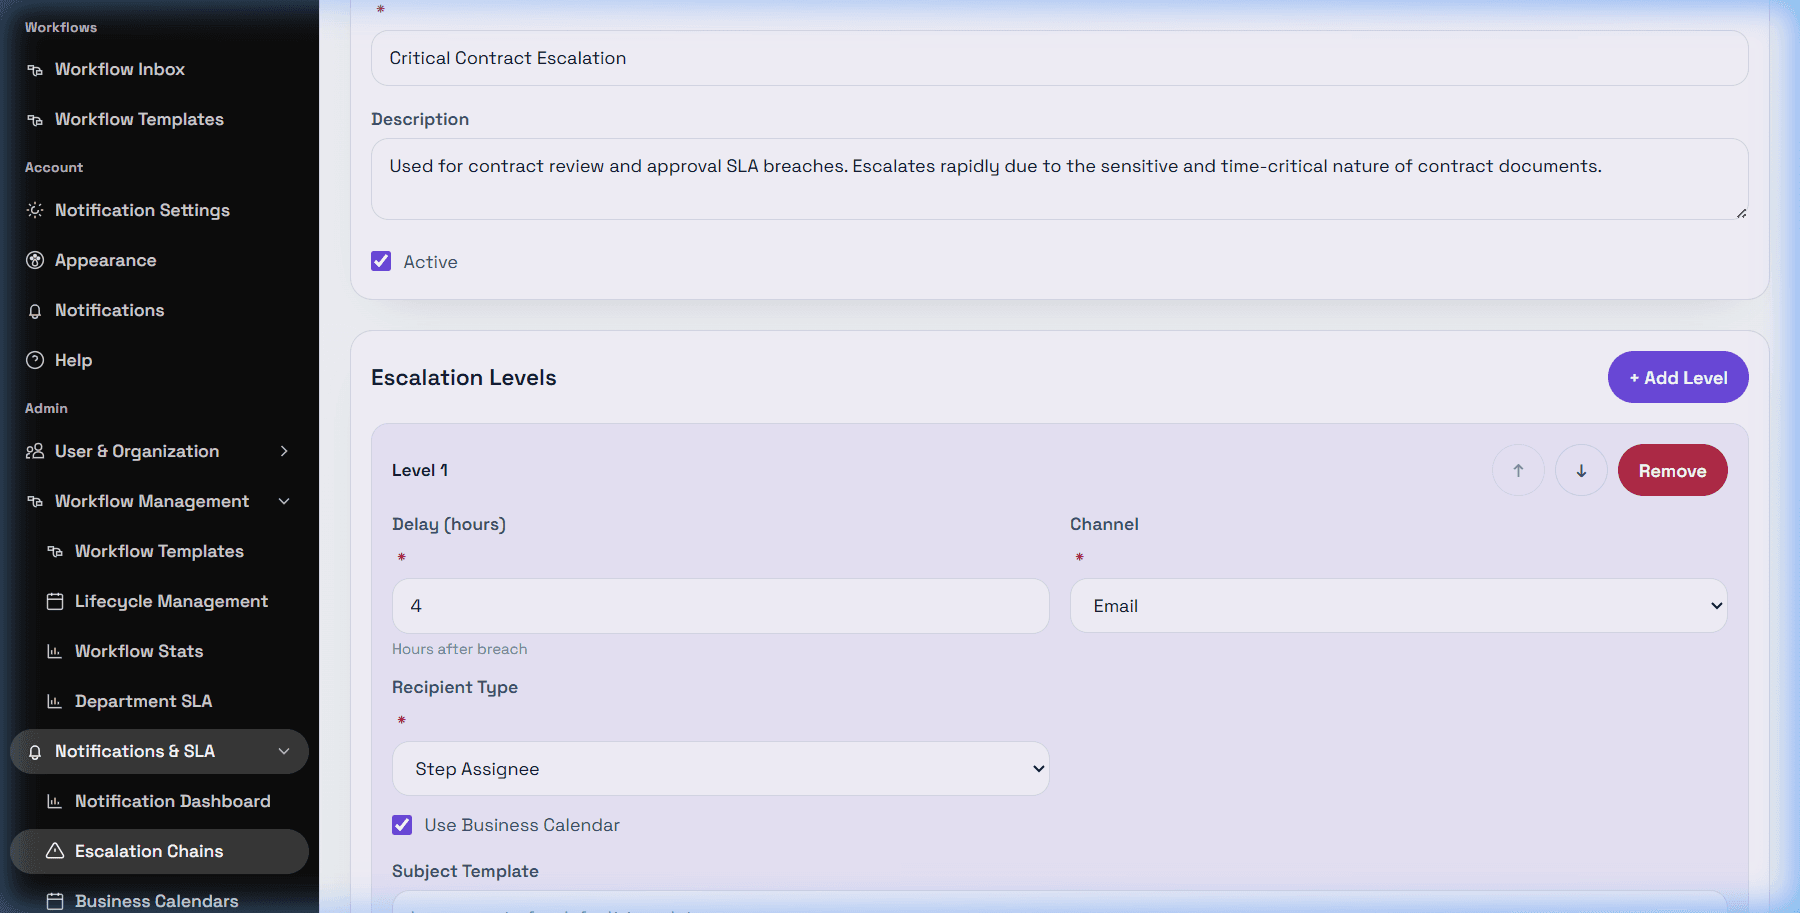The width and height of the screenshot is (1800, 913).
Task: Move Level 1 down with arrow icon
Action: pos(1581,470)
